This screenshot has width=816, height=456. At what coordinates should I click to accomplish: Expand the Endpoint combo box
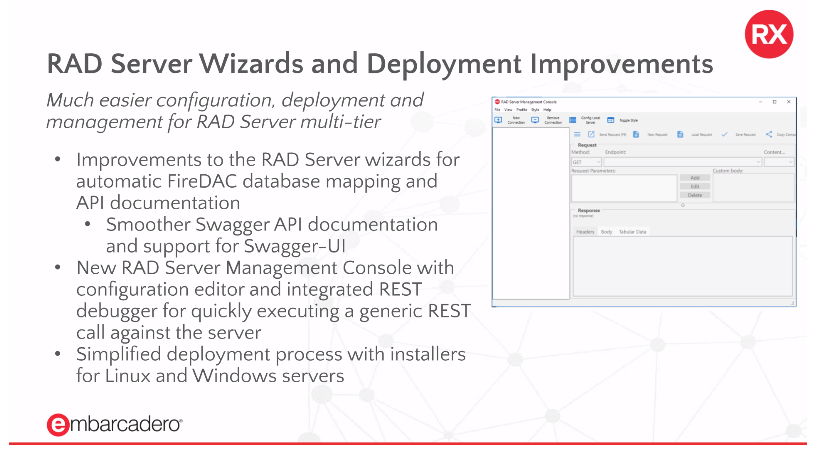pyautogui.click(x=683, y=162)
